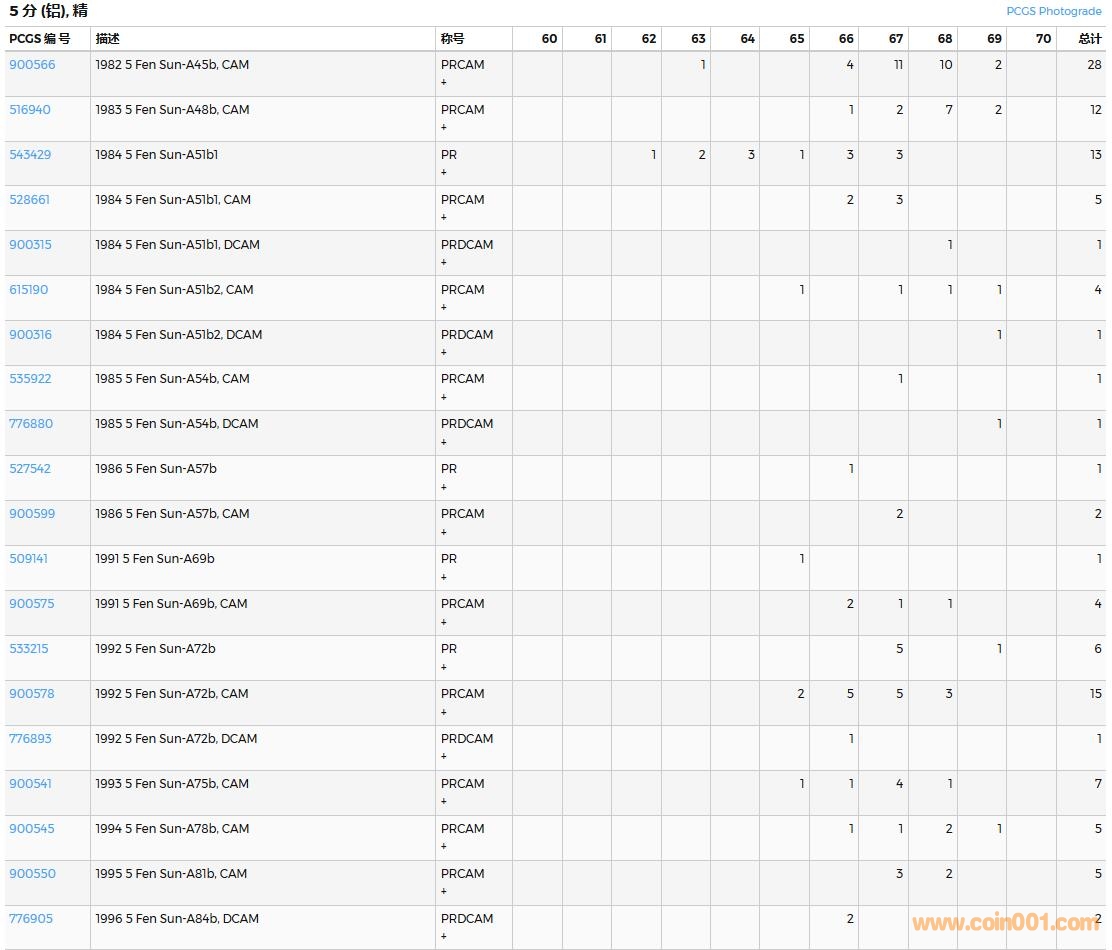Click the total count 28 for 1982 coin

tap(1094, 65)
